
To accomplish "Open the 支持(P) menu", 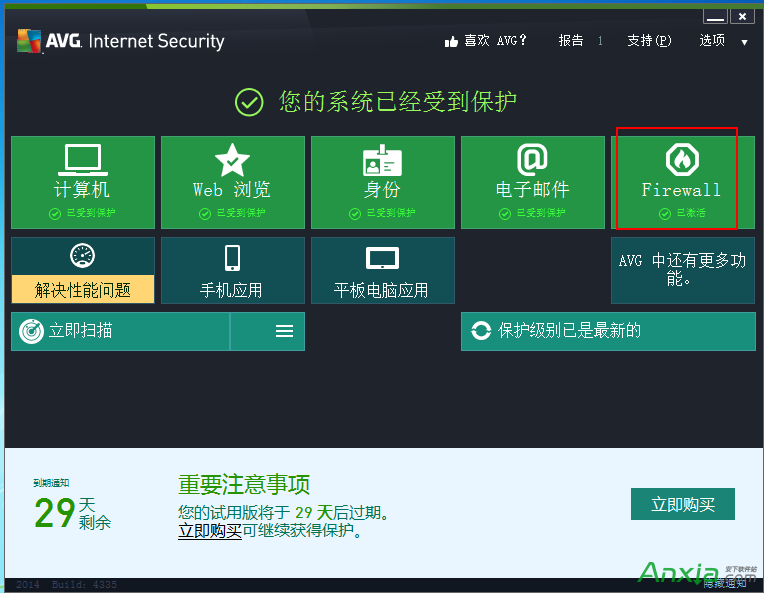I will [649, 40].
